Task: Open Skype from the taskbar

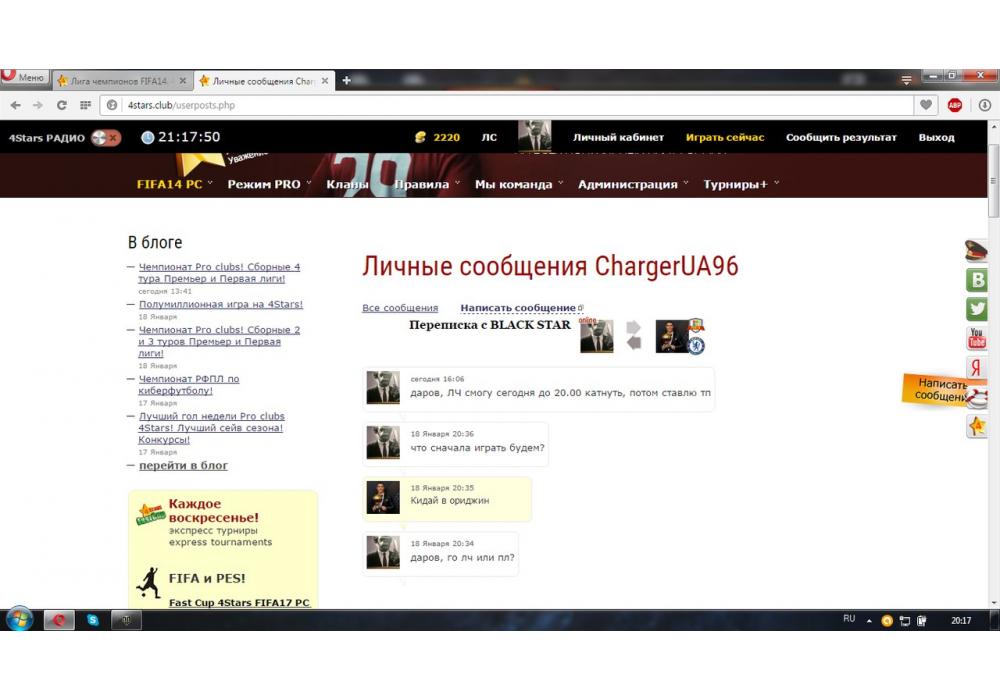Action: (x=93, y=620)
